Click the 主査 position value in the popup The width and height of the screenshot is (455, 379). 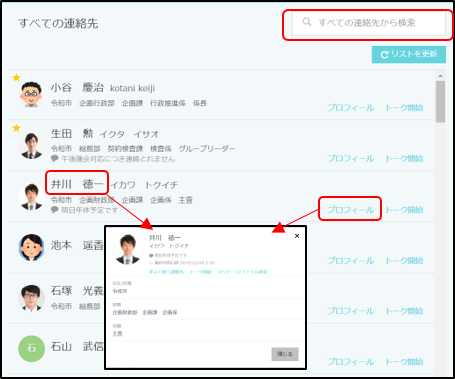coord(117,334)
